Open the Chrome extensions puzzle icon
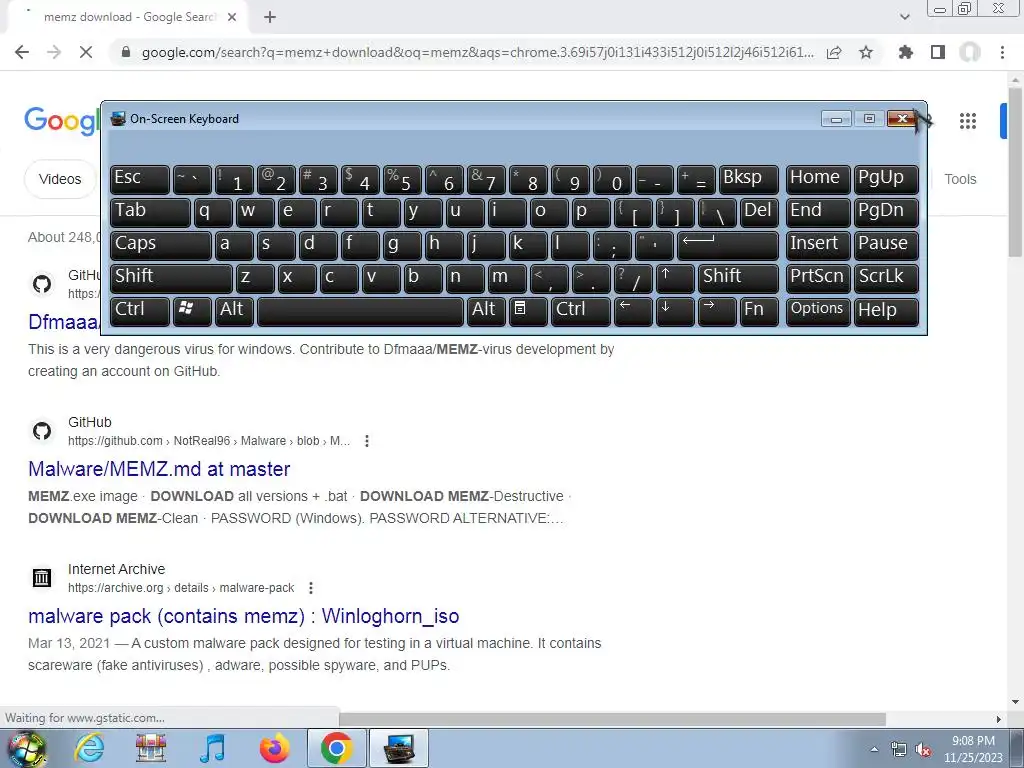This screenshot has width=1024, height=768. click(x=905, y=52)
